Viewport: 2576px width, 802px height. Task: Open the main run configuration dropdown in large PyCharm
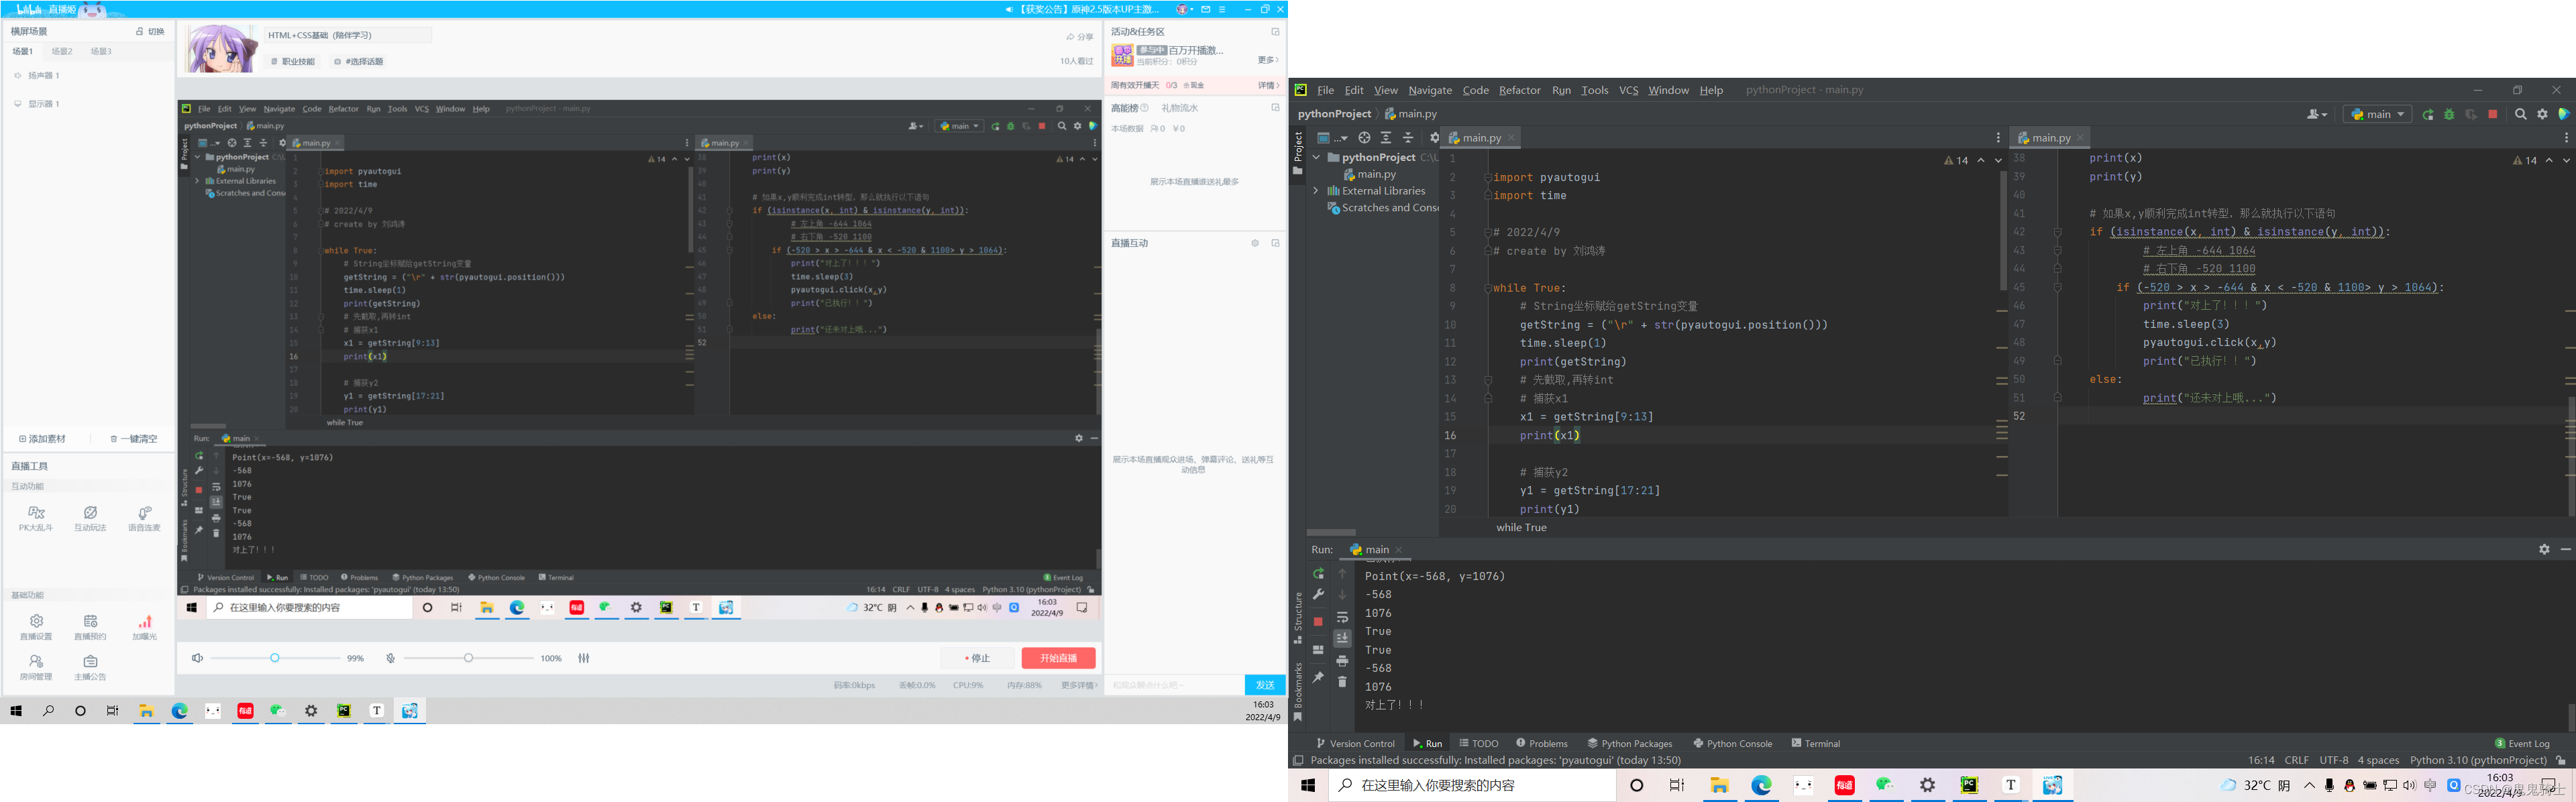click(x=2377, y=114)
